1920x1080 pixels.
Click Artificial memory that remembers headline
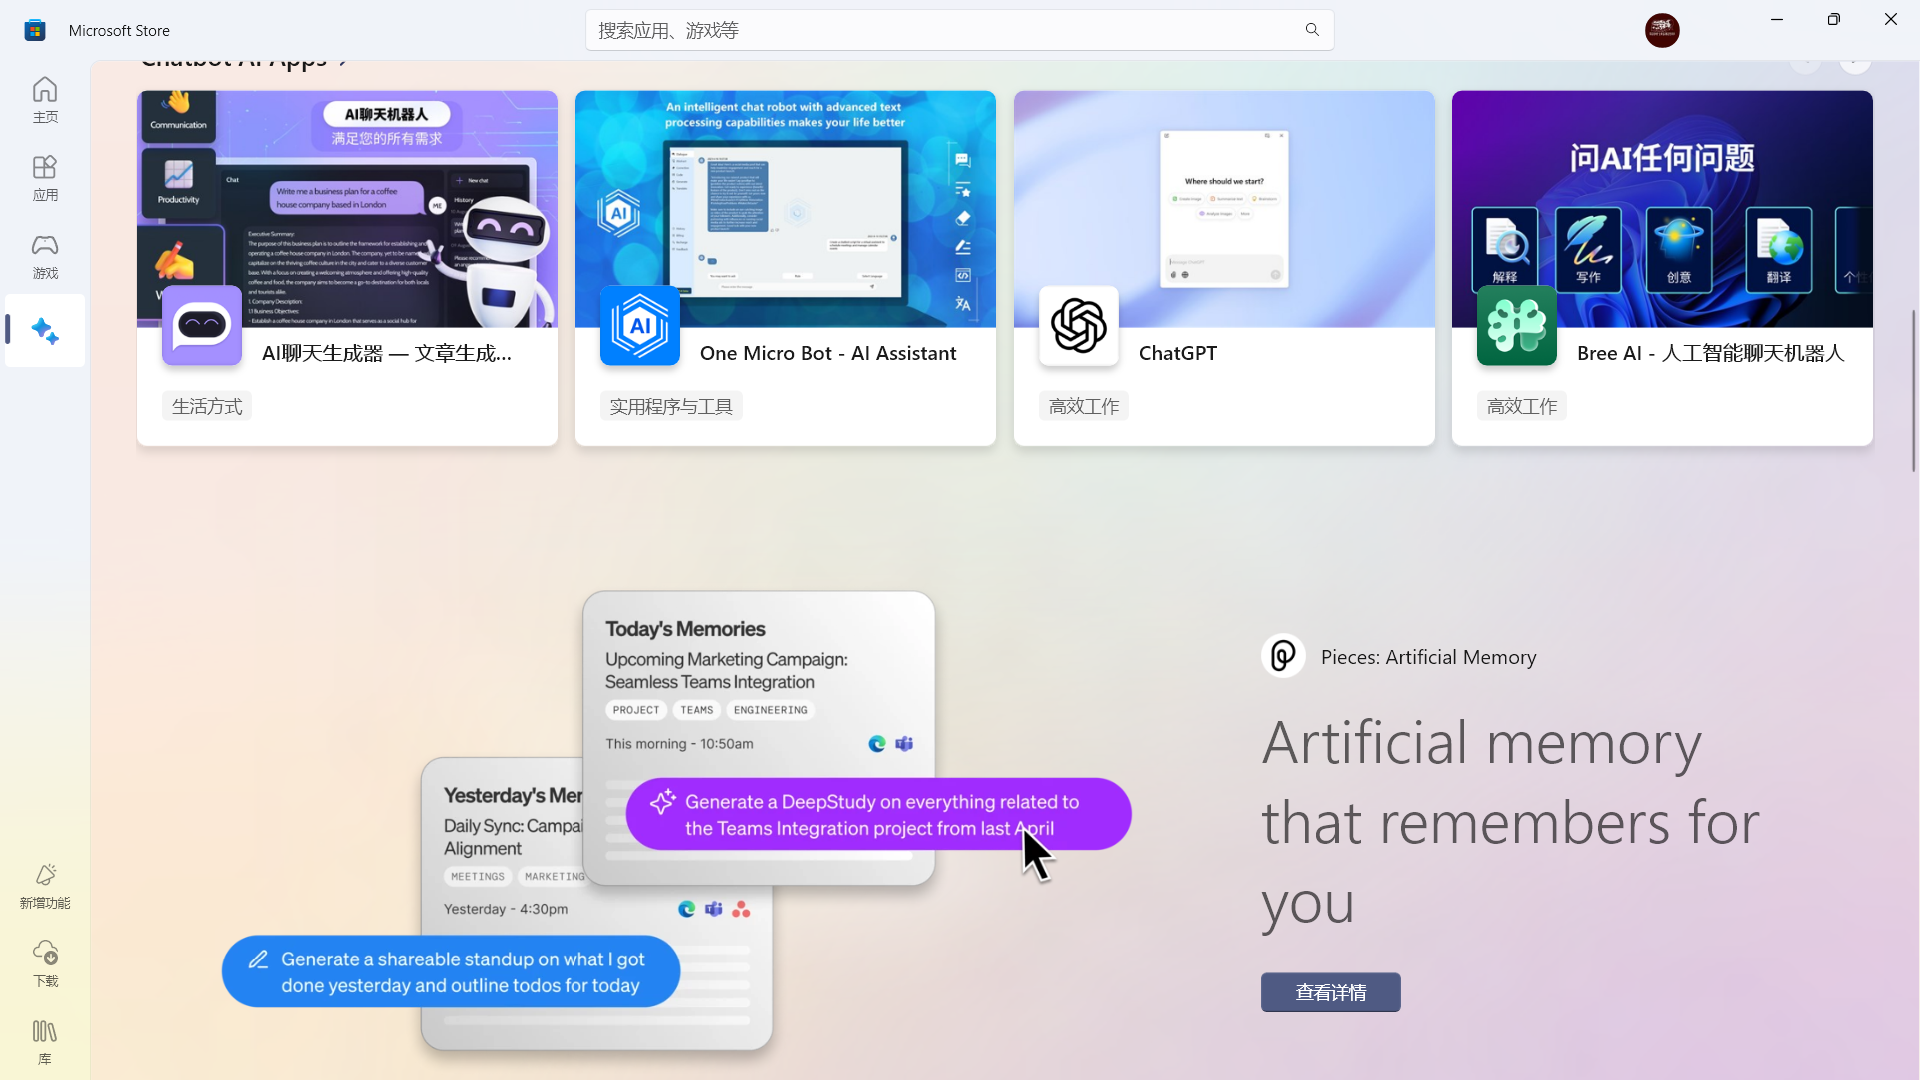point(1511,822)
